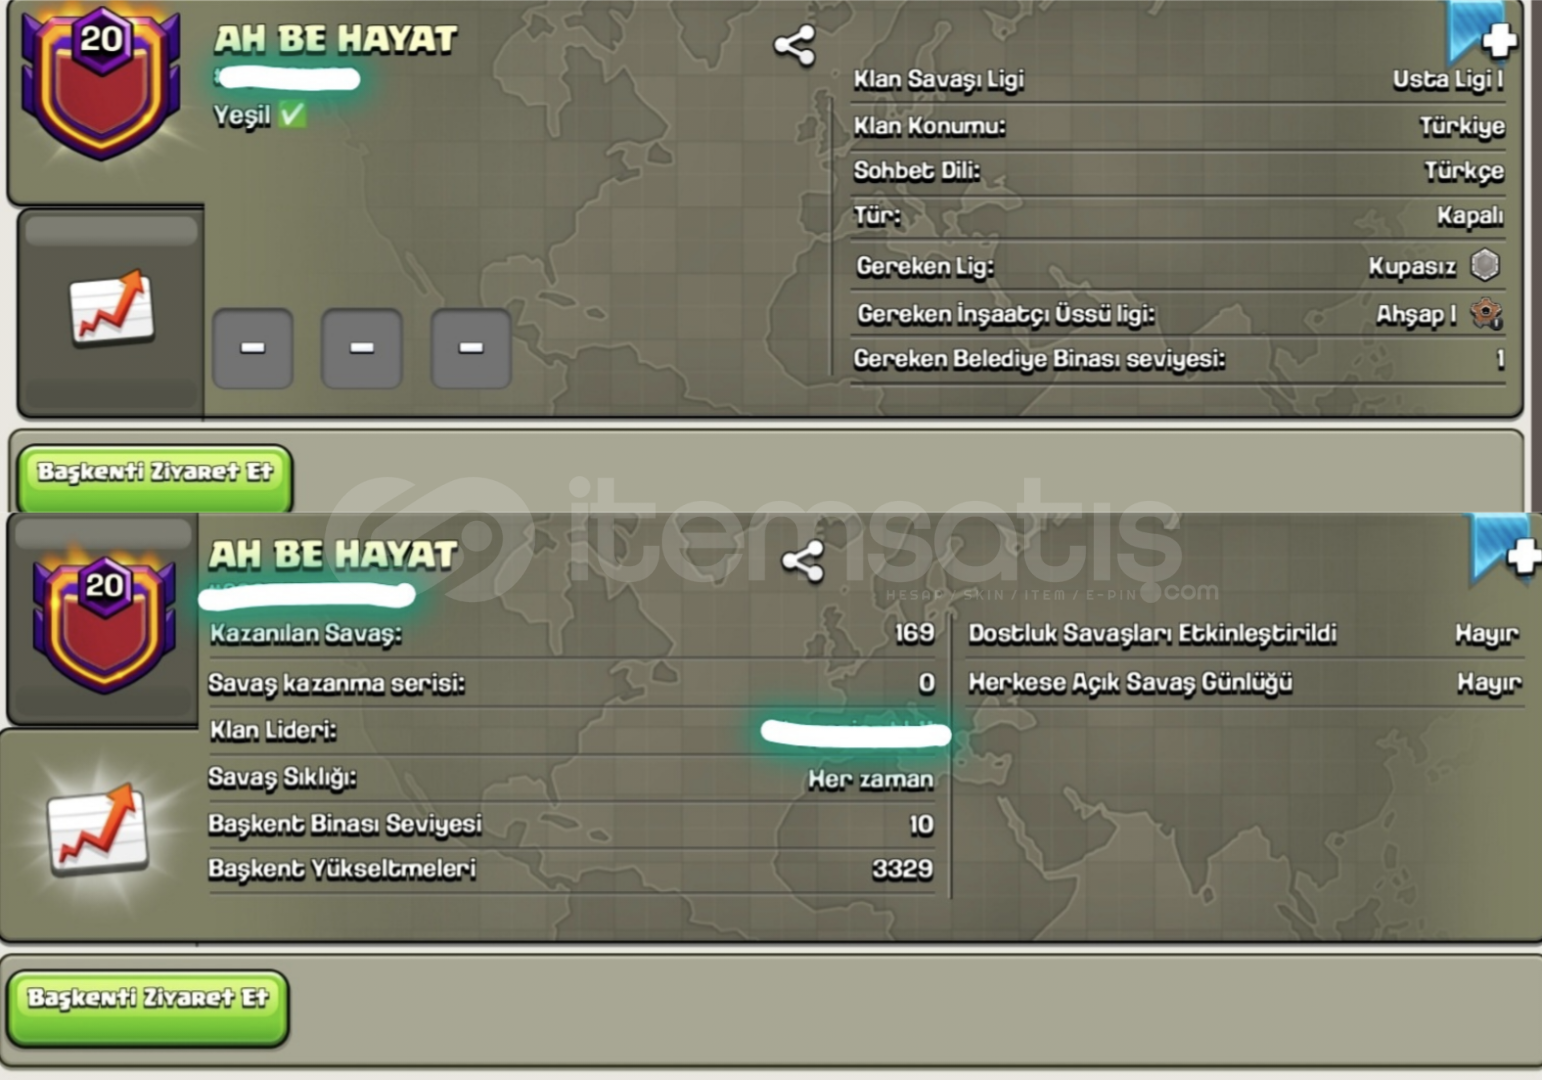The image size is (1542, 1080).
Task: Select the middle empty clan label slot
Action: point(361,348)
